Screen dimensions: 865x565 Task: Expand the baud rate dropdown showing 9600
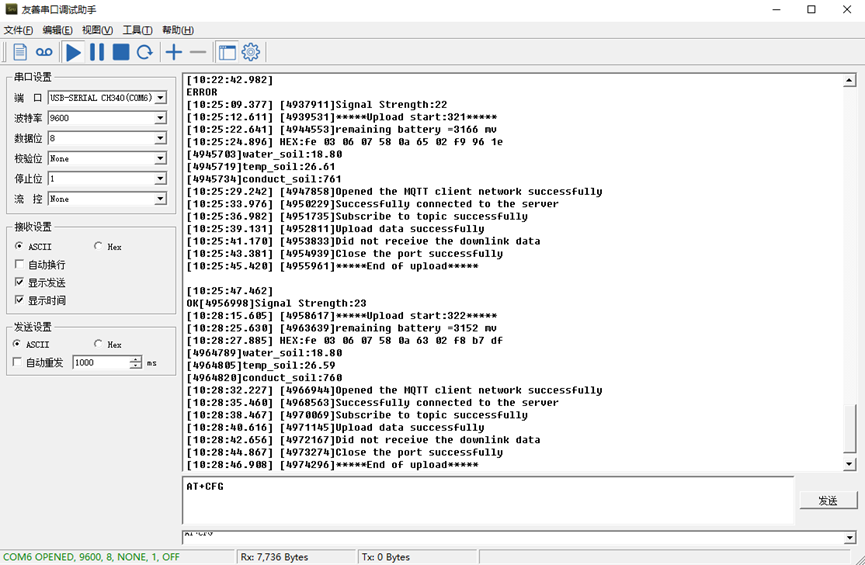tap(161, 118)
